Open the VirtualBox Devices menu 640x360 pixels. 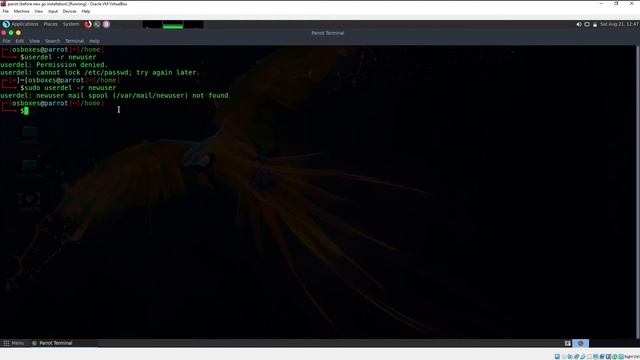69,11
